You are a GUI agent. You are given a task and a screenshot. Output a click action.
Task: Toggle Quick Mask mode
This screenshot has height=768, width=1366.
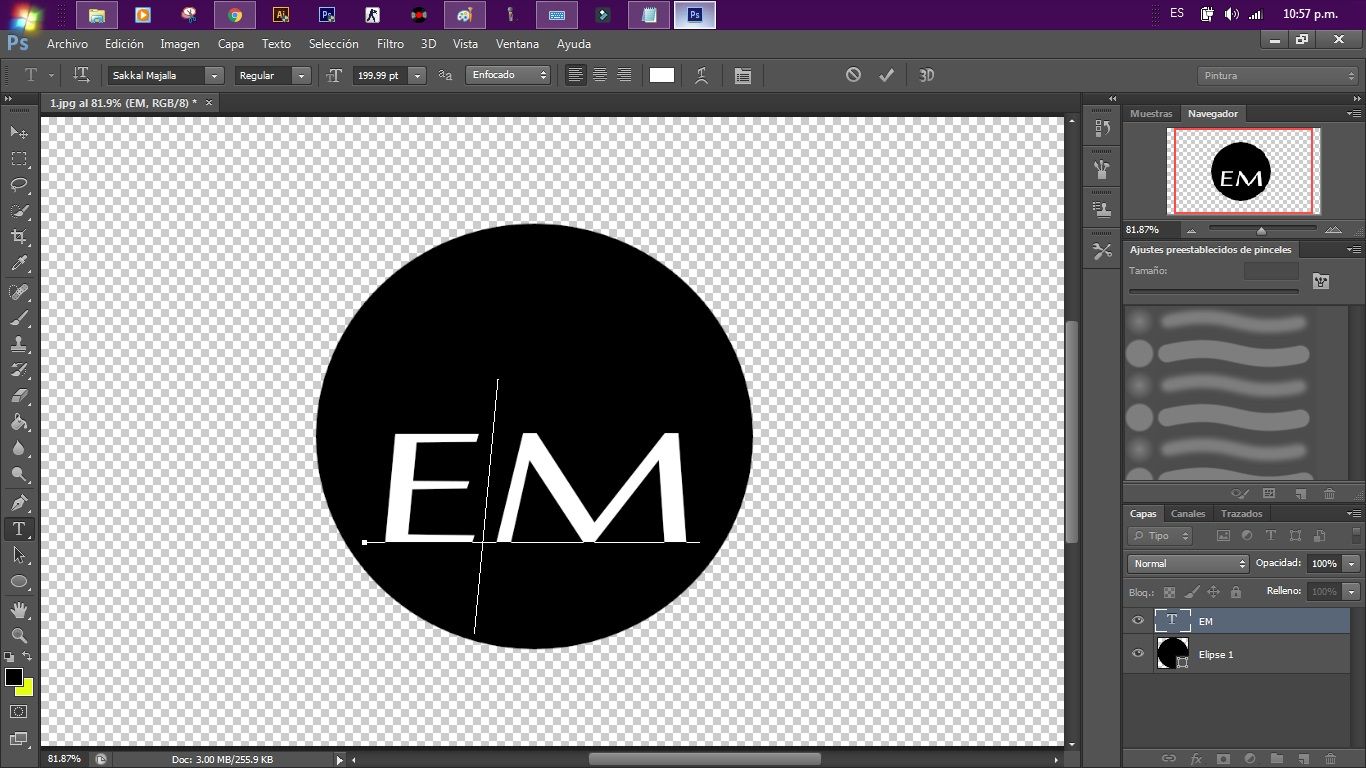click(19, 711)
